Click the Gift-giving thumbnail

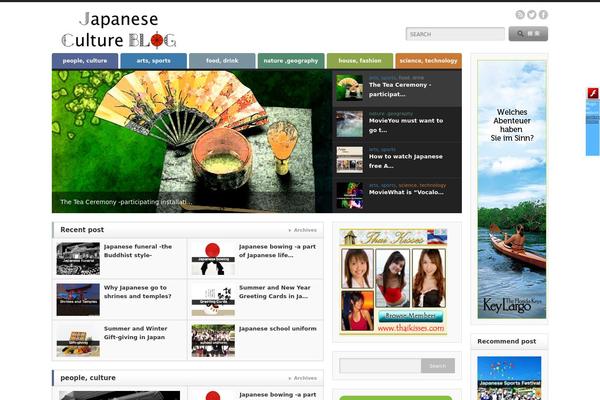[x=78, y=340]
